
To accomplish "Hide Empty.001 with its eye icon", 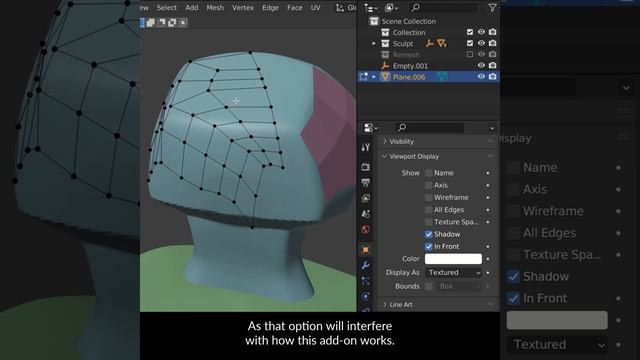I will point(482,65).
